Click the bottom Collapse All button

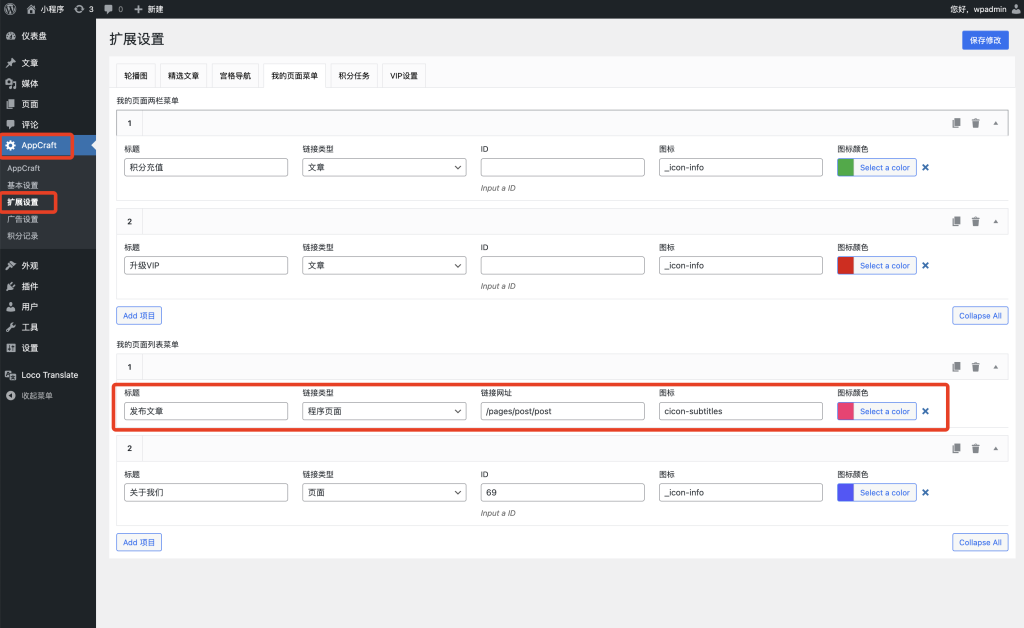tap(979, 542)
